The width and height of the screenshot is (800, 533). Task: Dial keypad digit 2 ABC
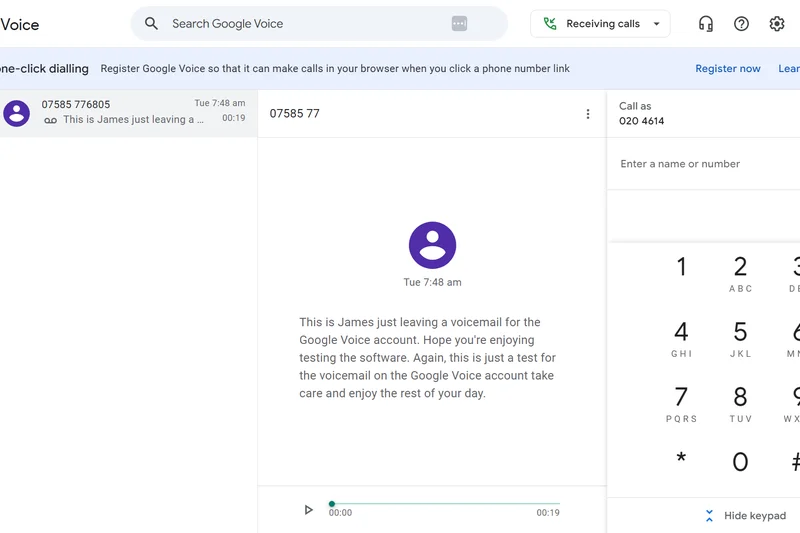[740, 273]
